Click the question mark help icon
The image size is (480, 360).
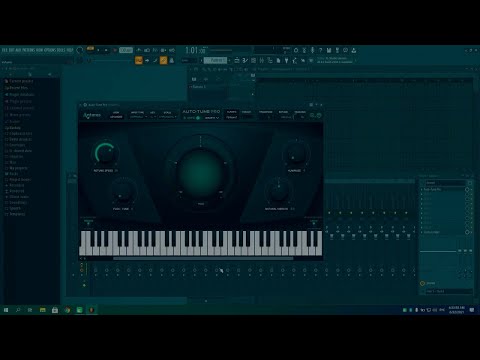pyautogui.click(x=320, y=50)
